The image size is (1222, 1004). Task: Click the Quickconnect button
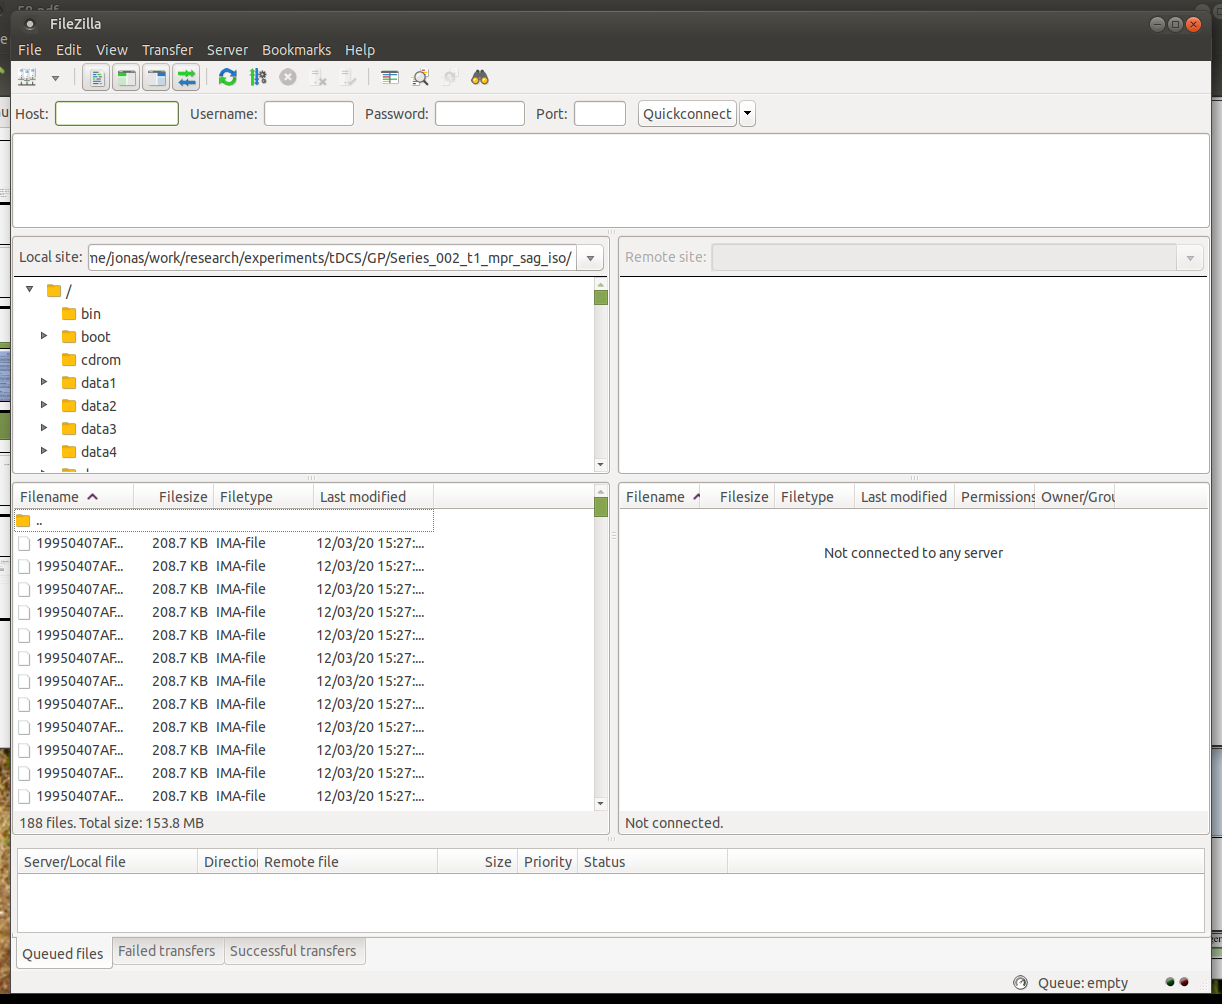[687, 114]
